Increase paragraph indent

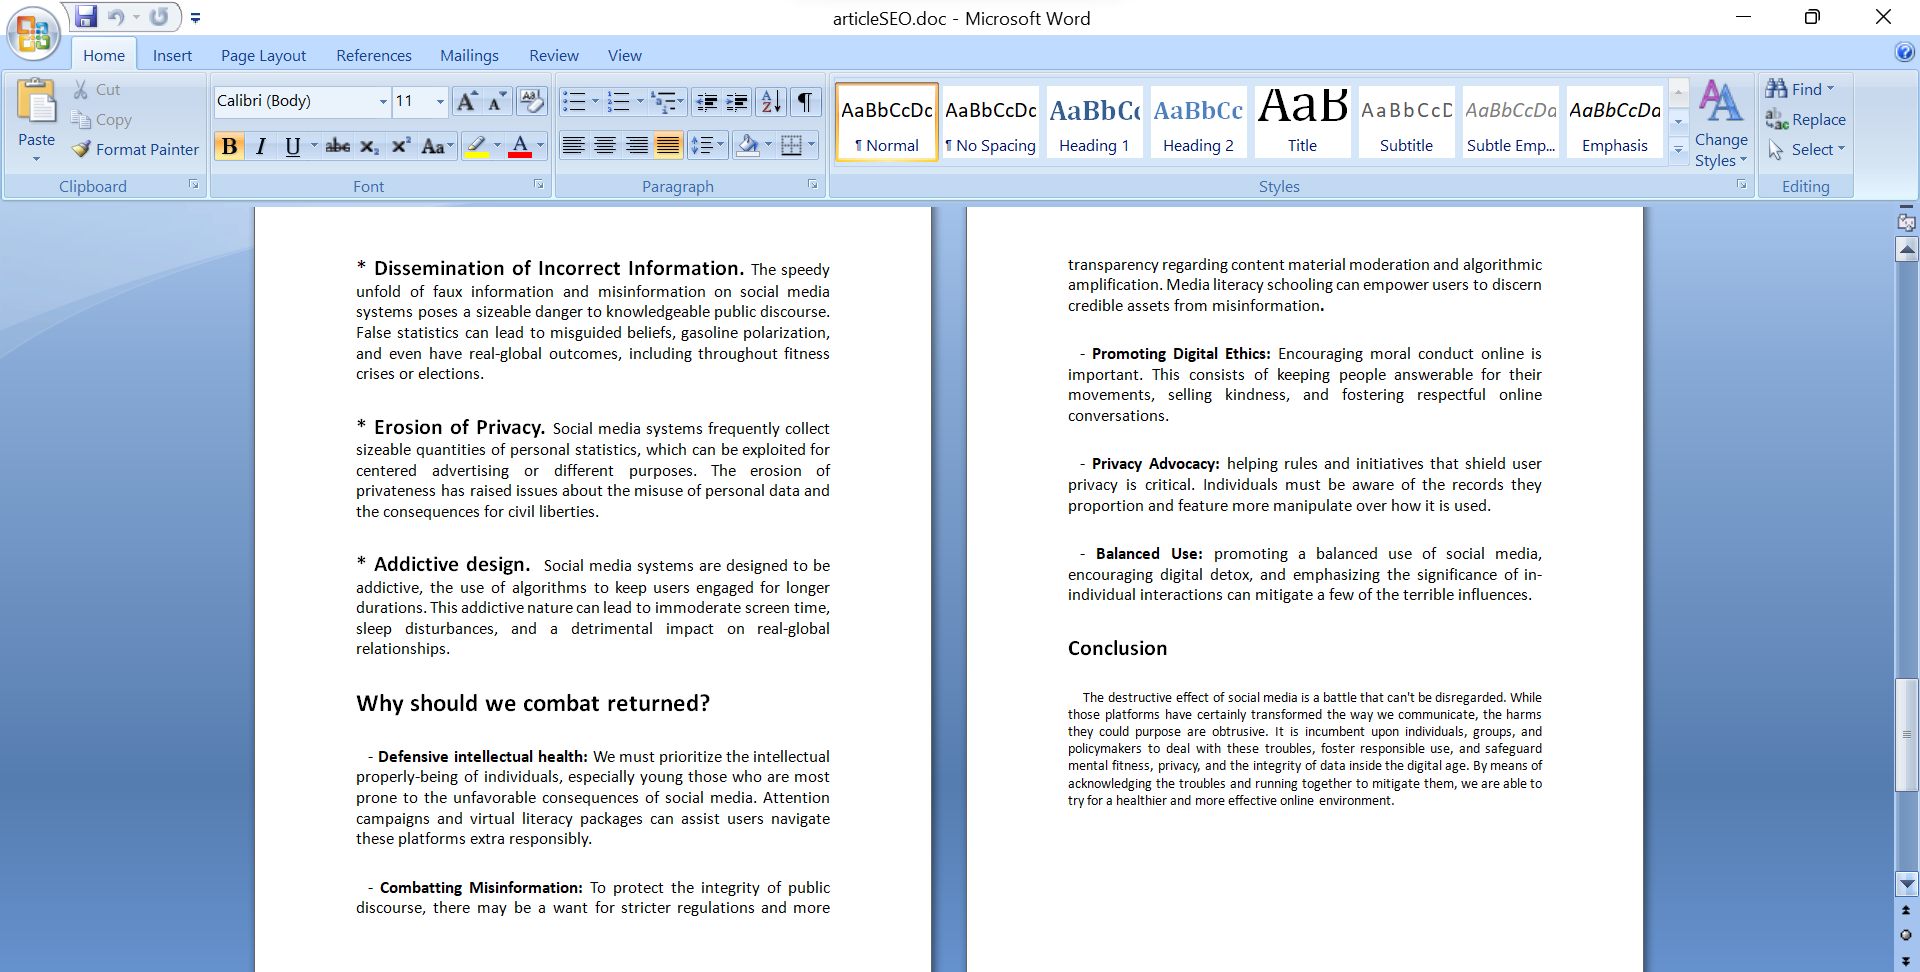point(737,101)
